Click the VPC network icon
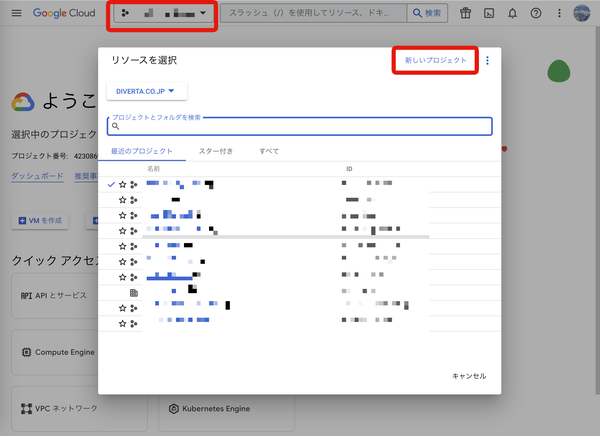The height and width of the screenshot is (436, 600). [26, 408]
